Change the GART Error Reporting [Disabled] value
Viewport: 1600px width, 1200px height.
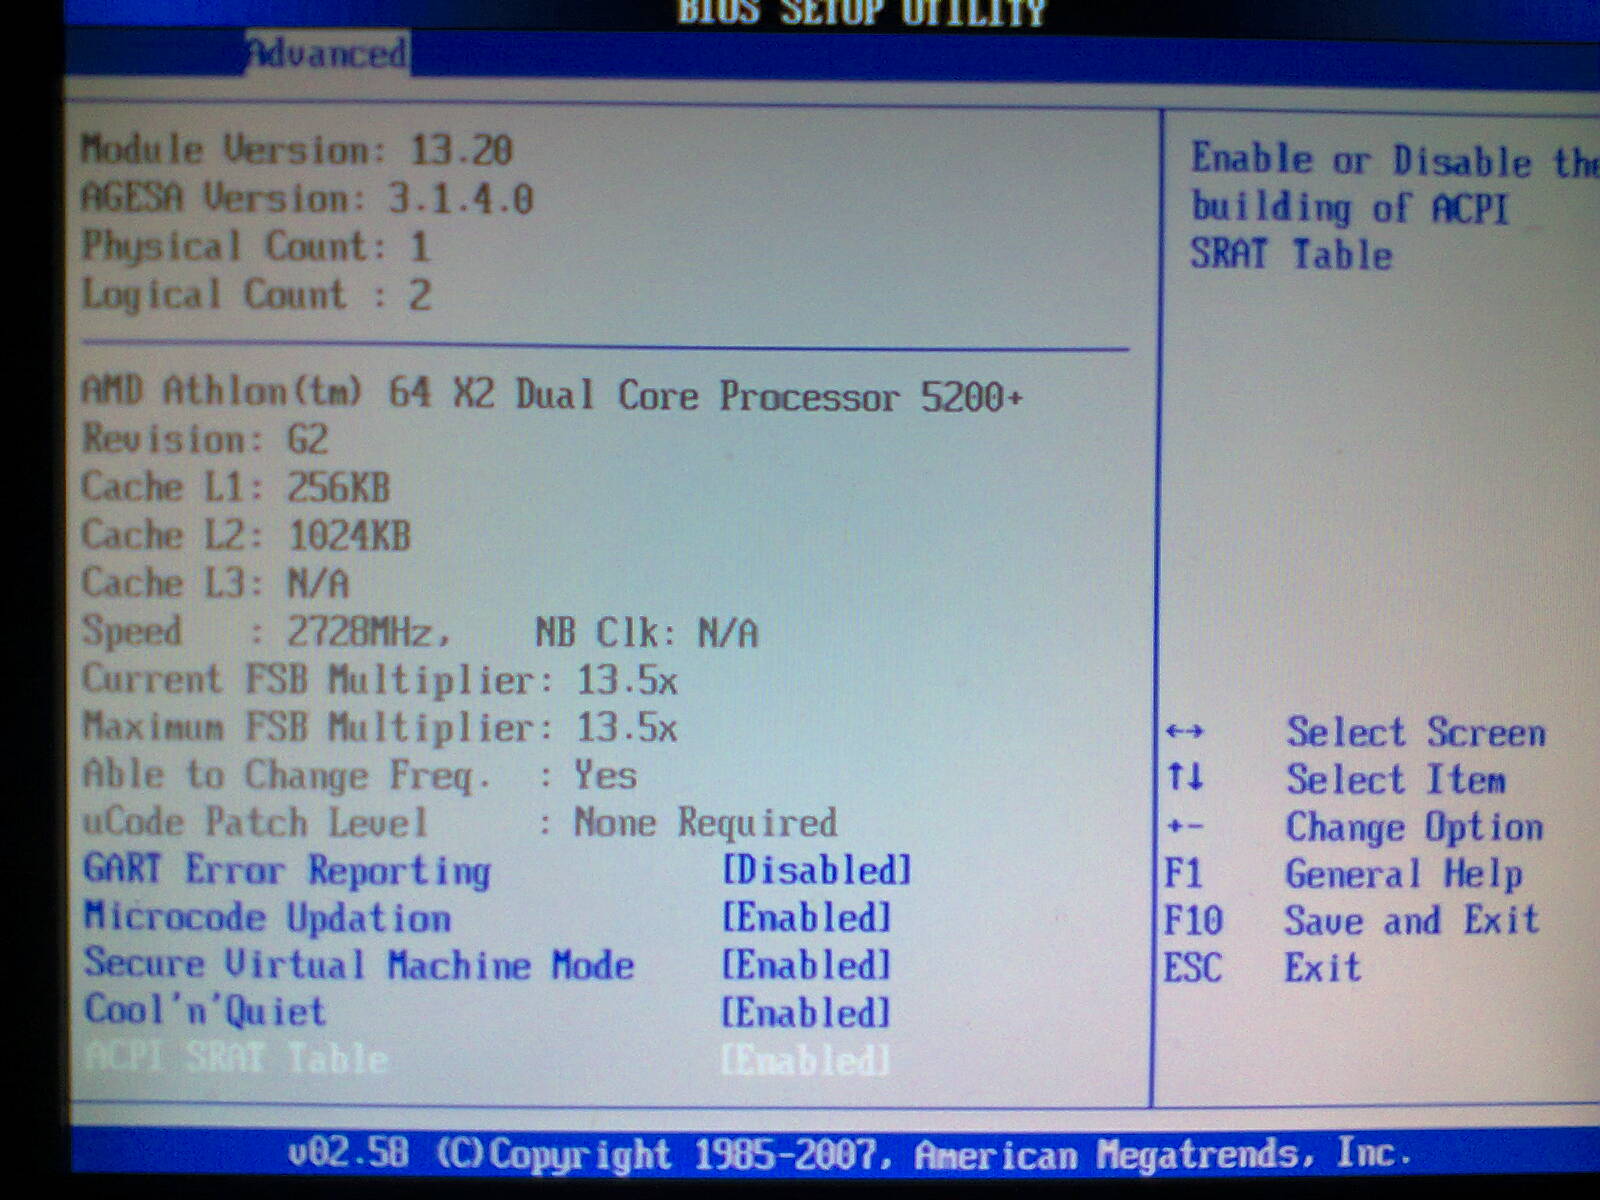817,869
